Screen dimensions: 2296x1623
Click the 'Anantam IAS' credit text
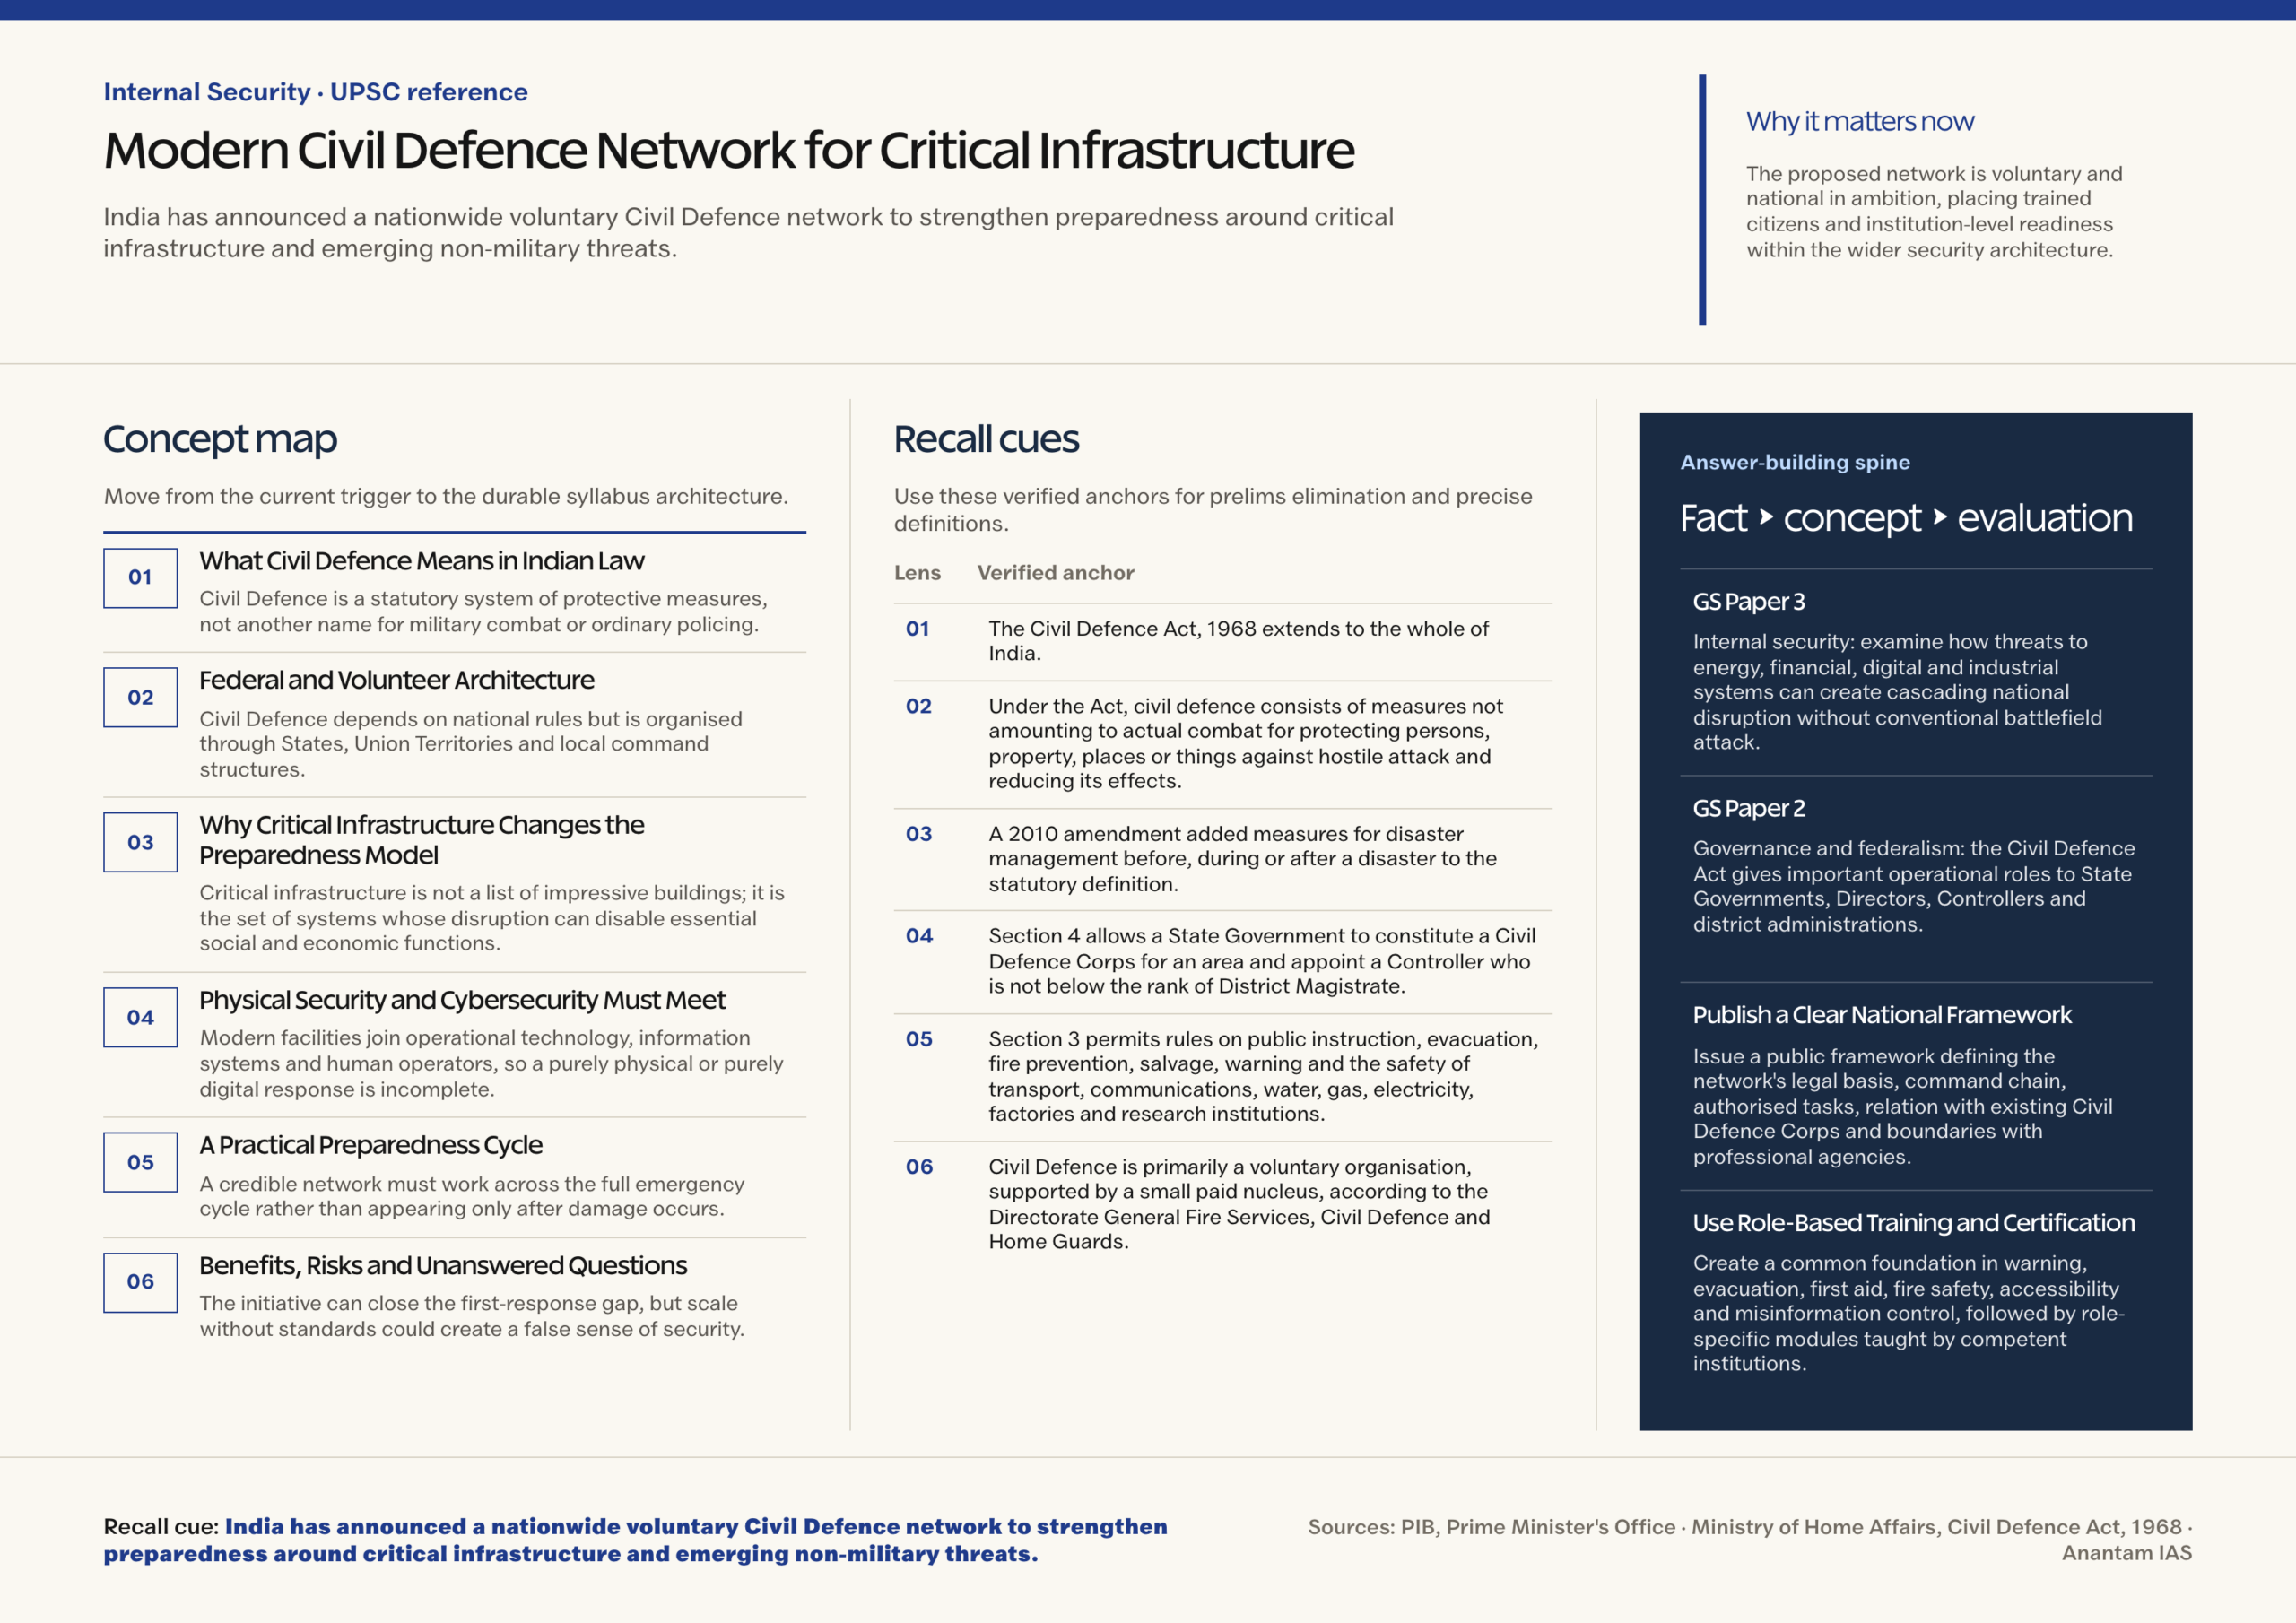tap(2126, 1553)
